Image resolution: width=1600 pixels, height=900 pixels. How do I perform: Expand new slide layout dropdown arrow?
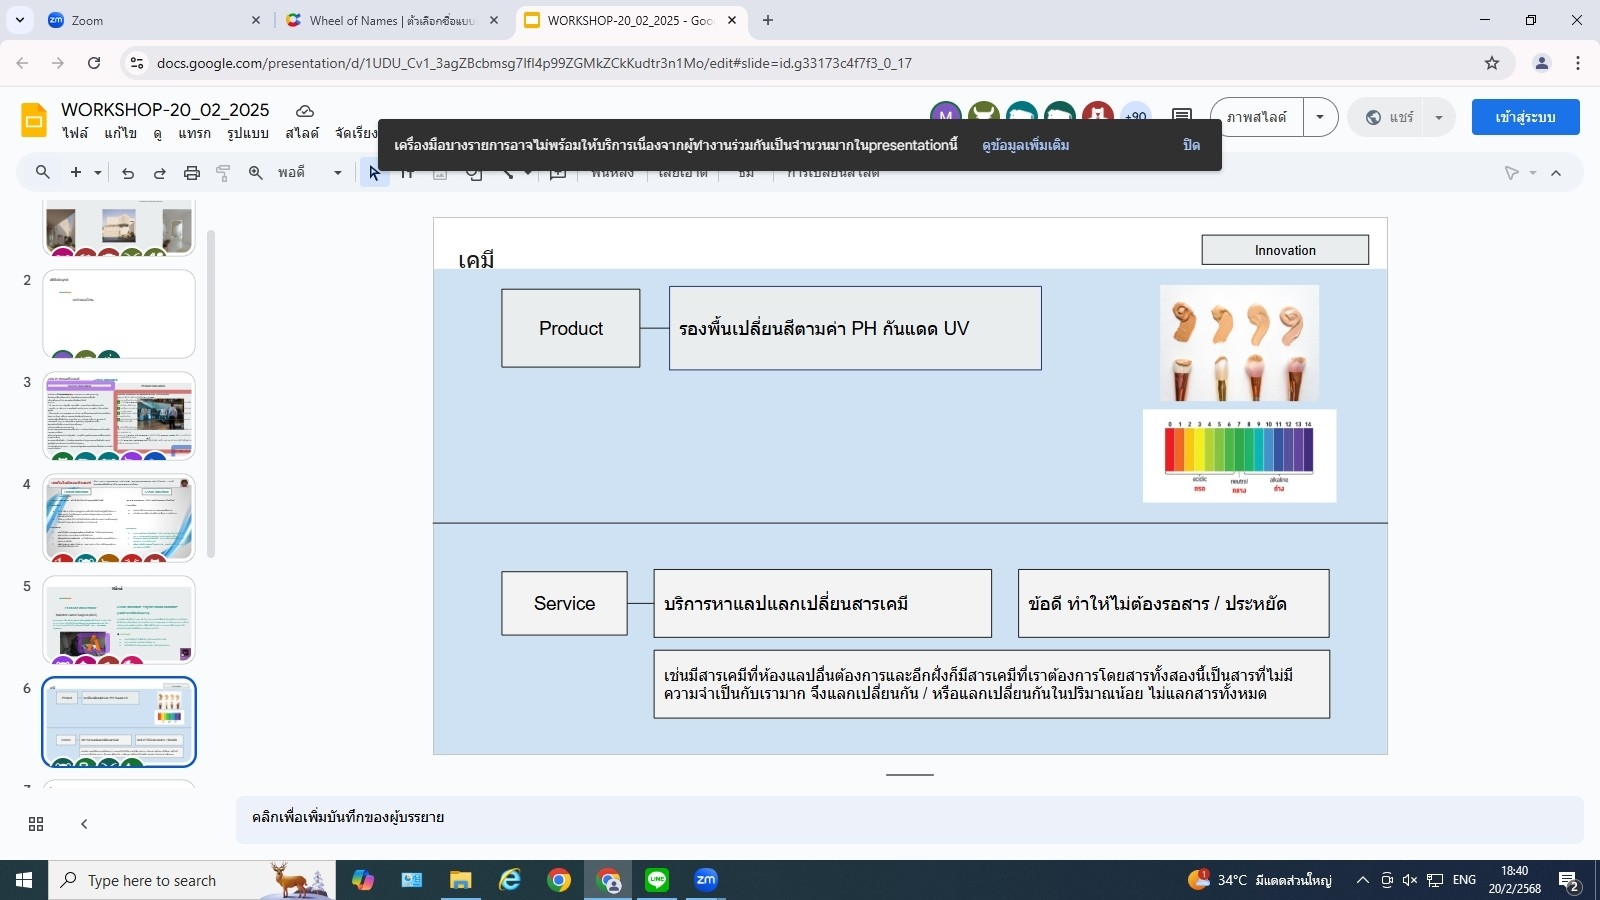click(x=98, y=173)
